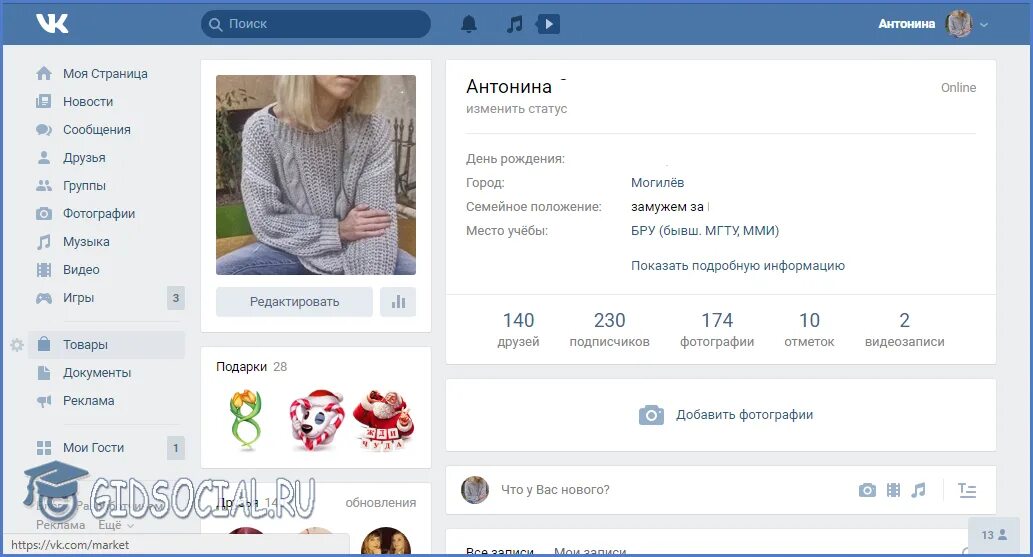Click Добавить фотографии button
The image size is (1033, 557).
coord(721,415)
